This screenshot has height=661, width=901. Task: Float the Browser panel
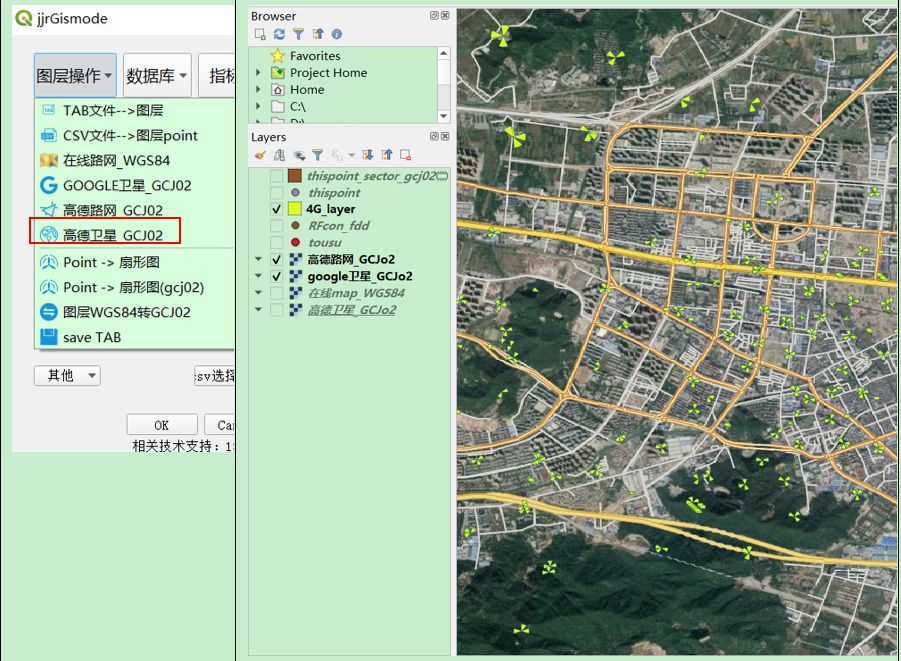[x=434, y=16]
